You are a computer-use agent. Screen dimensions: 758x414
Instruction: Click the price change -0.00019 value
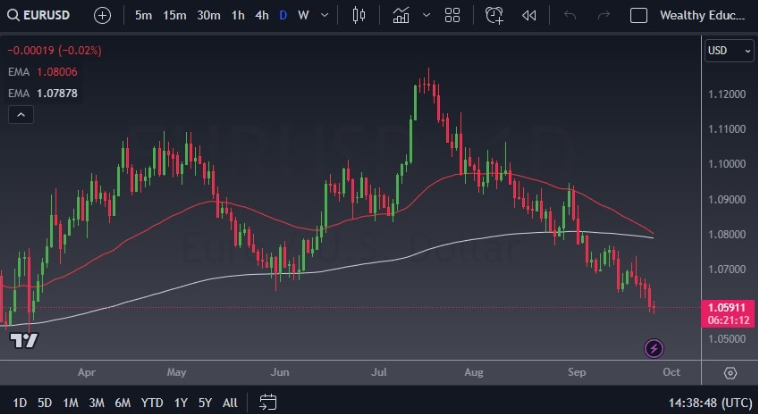click(55, 50)
